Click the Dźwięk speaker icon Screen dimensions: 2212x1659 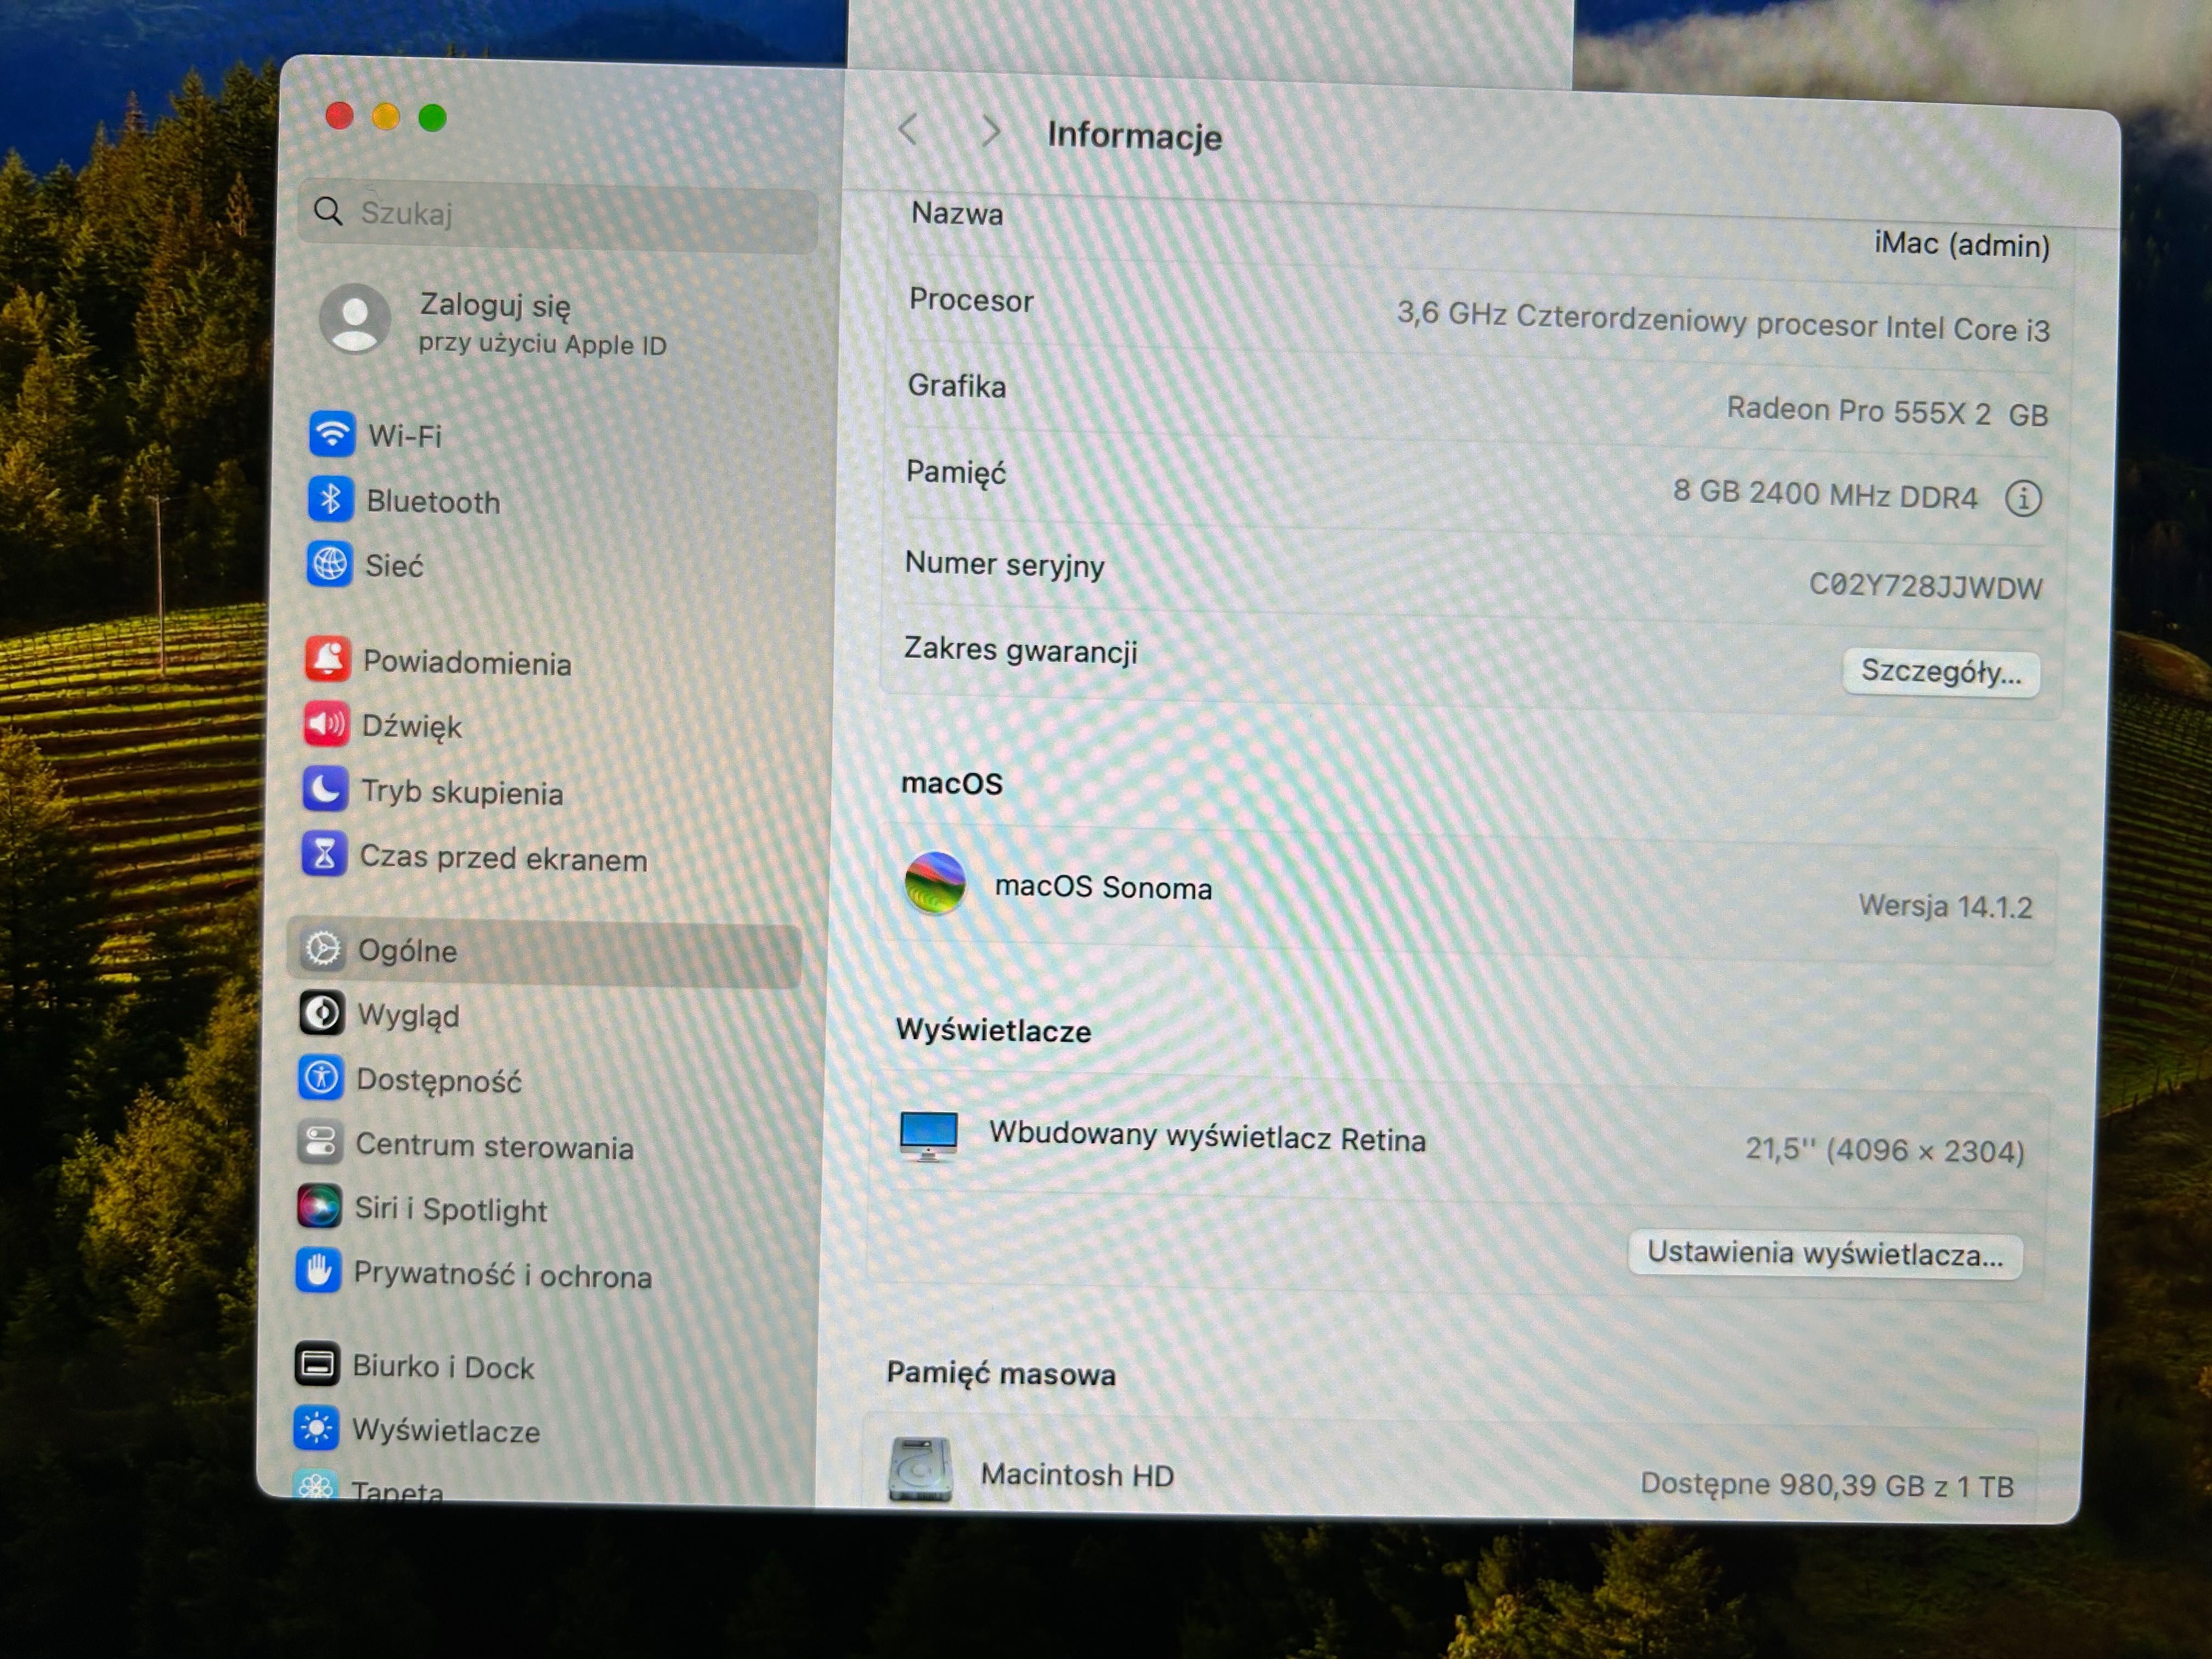[326, 724]
